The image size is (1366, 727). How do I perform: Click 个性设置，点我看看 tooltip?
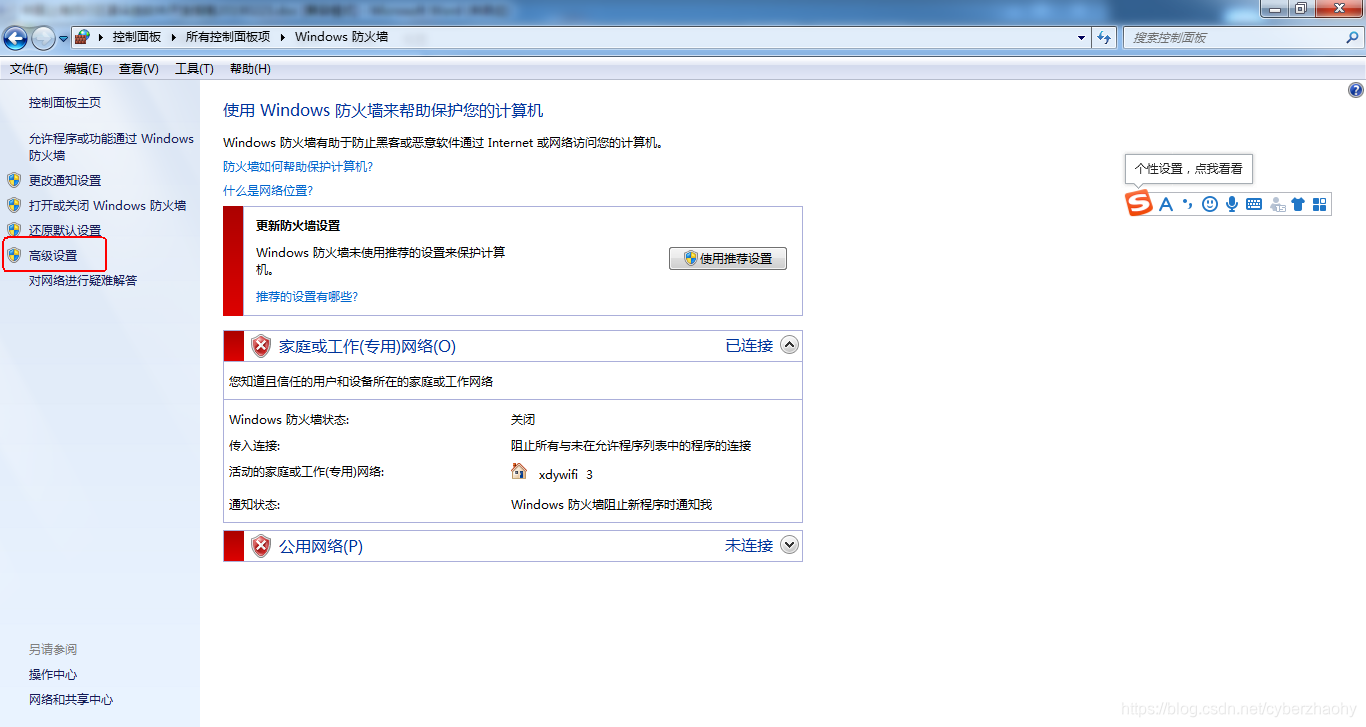point(1189,169)
